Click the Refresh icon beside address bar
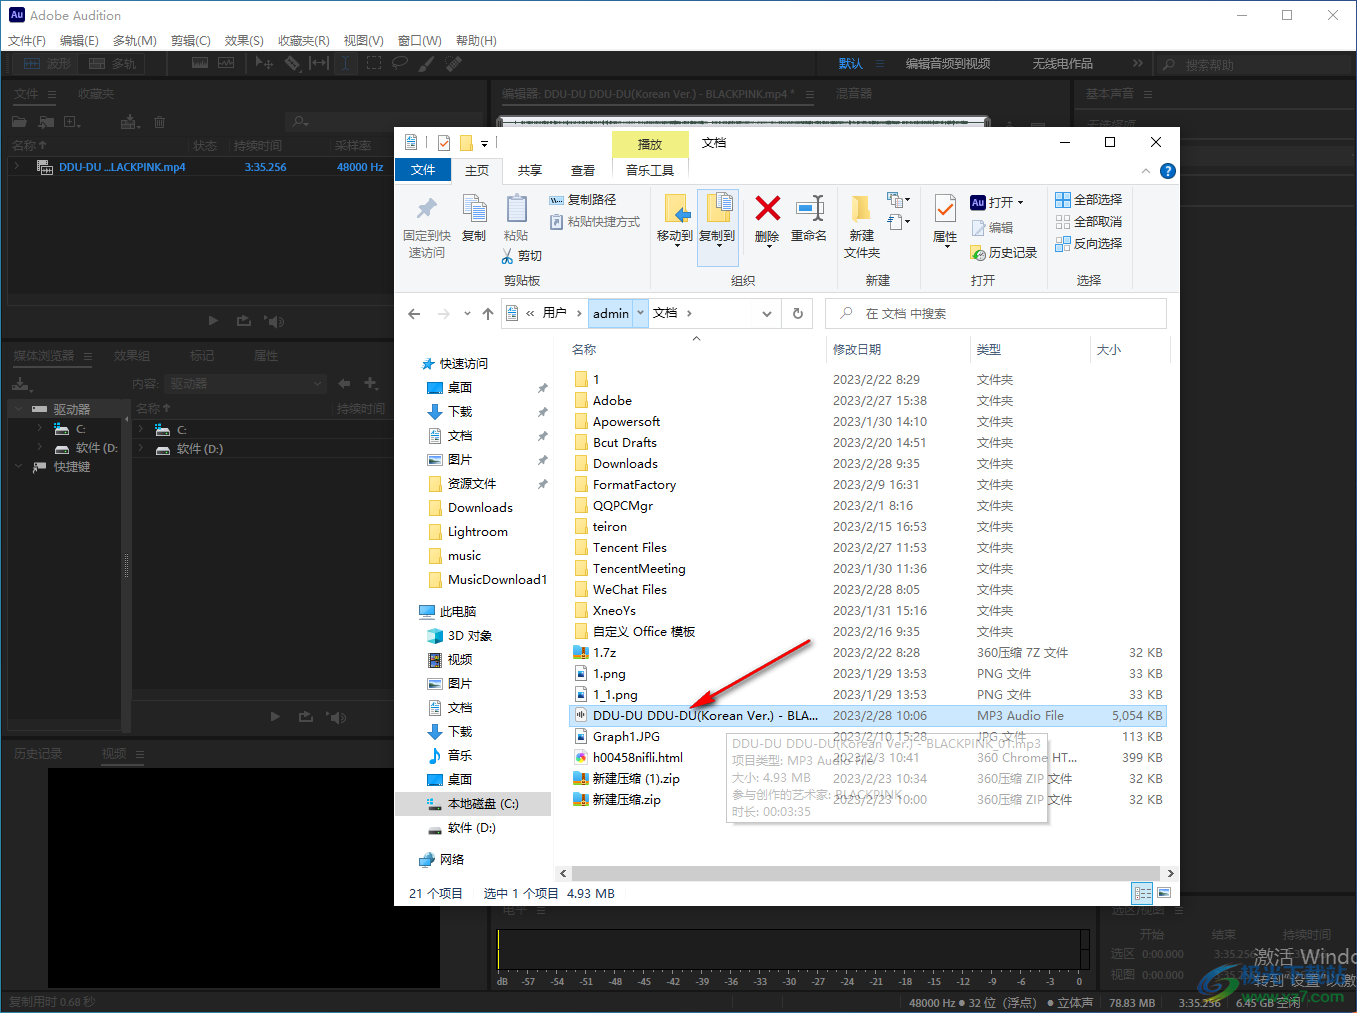This screenshot has height=1013, width=1357. click(798, 314)
